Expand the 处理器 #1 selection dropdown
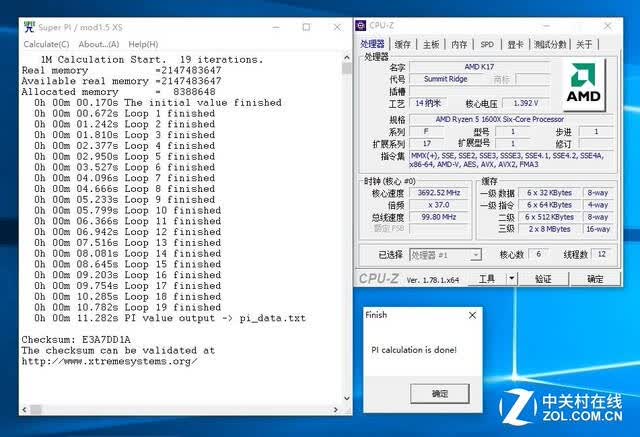The height and width of the screenshot is (437, 640). (x=475, y=255)
